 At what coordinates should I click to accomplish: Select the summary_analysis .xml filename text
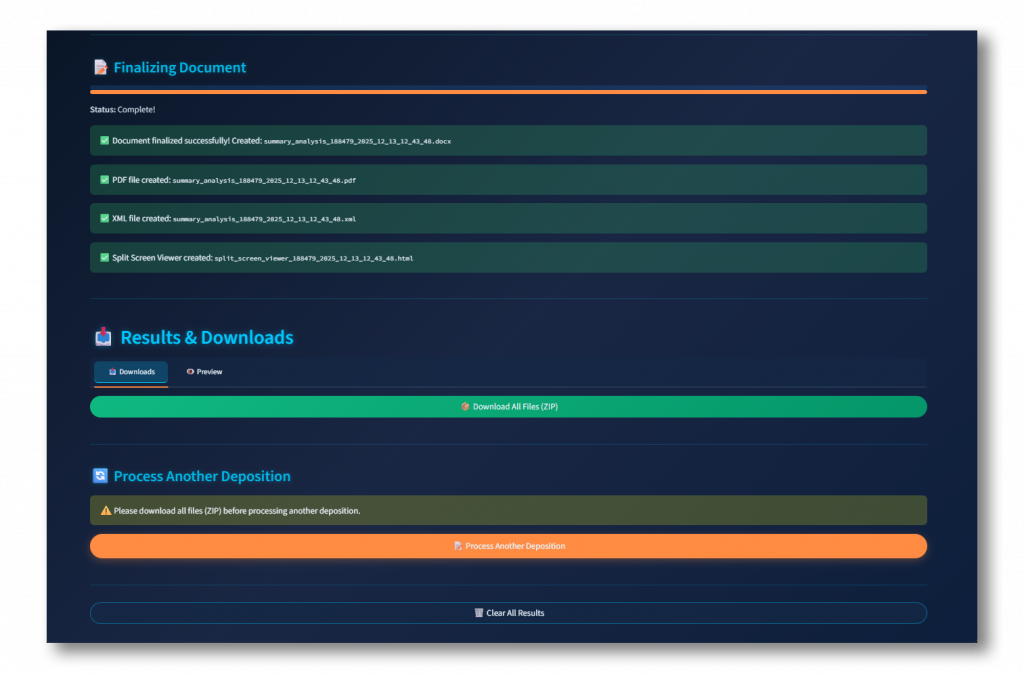[x=264, y=218]
